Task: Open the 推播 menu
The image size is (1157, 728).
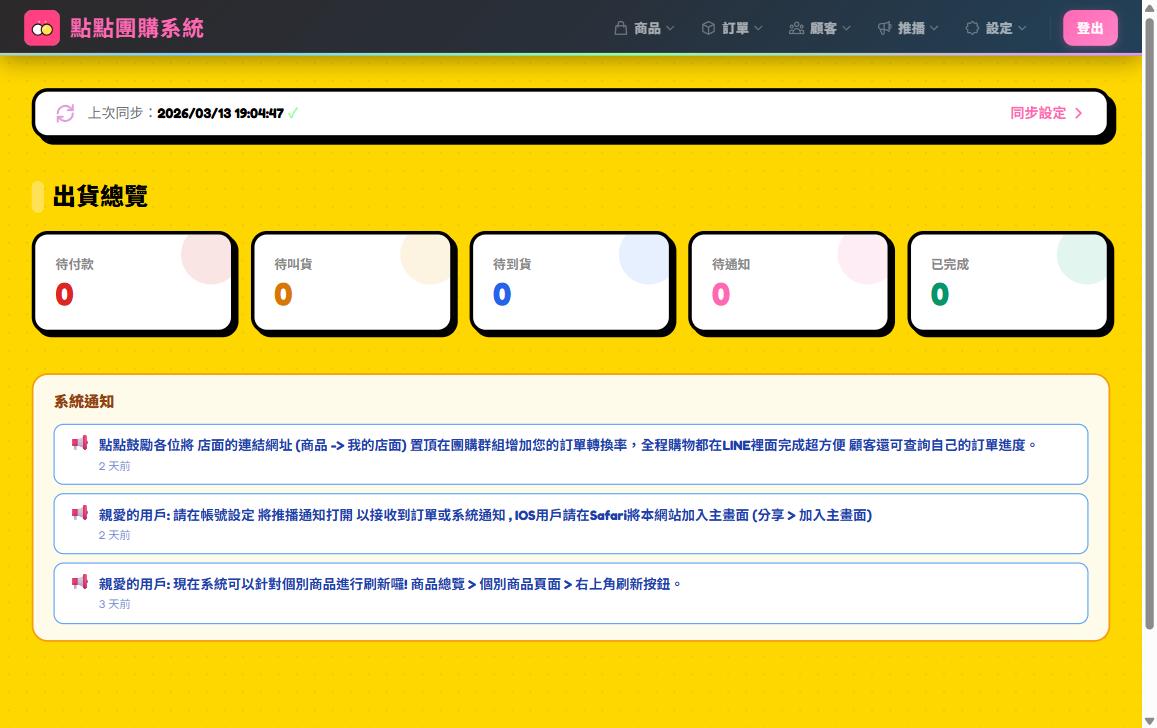Action: 911,28
